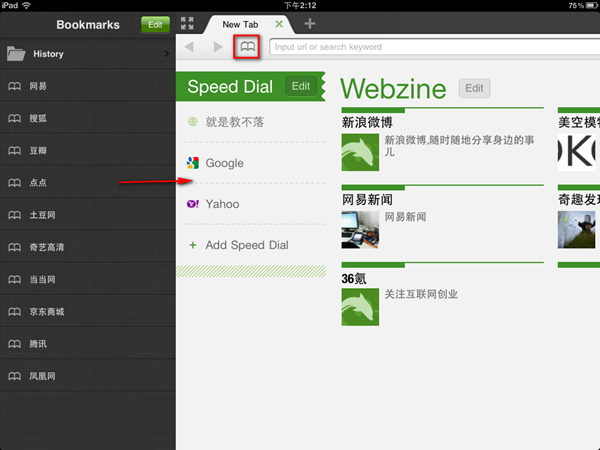The image size is (600, 450).
Task: Open the 奇趣 card's cowboy hat thumbnail
Action: [x=577, y=230]
